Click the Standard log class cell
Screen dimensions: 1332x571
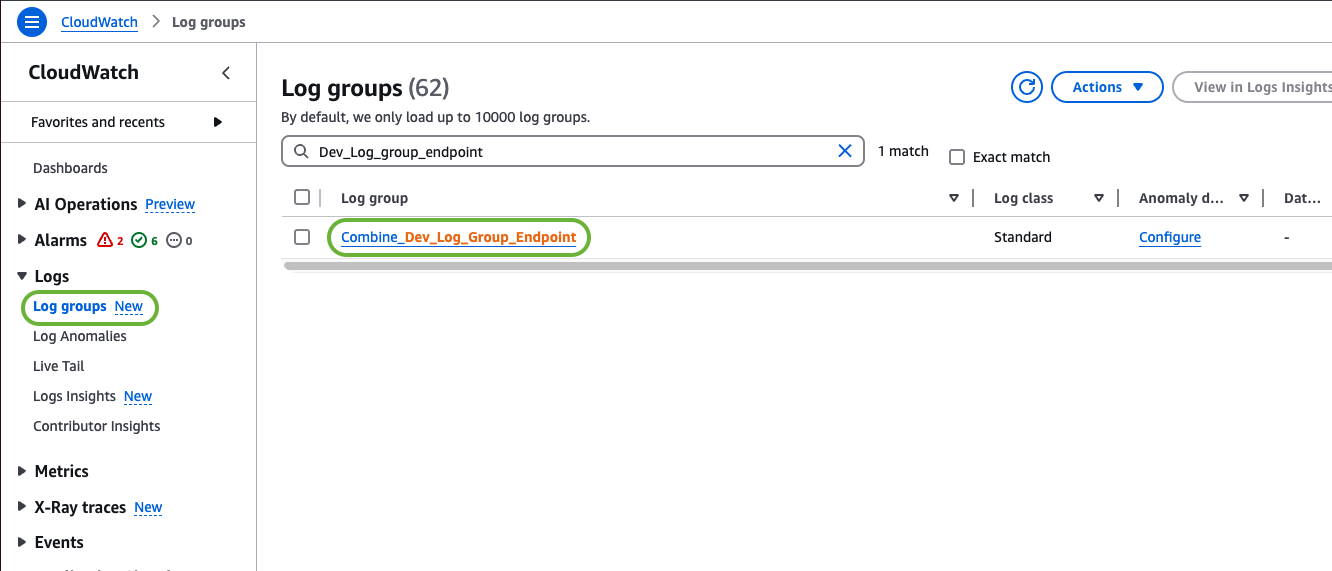pos(1023,237)
